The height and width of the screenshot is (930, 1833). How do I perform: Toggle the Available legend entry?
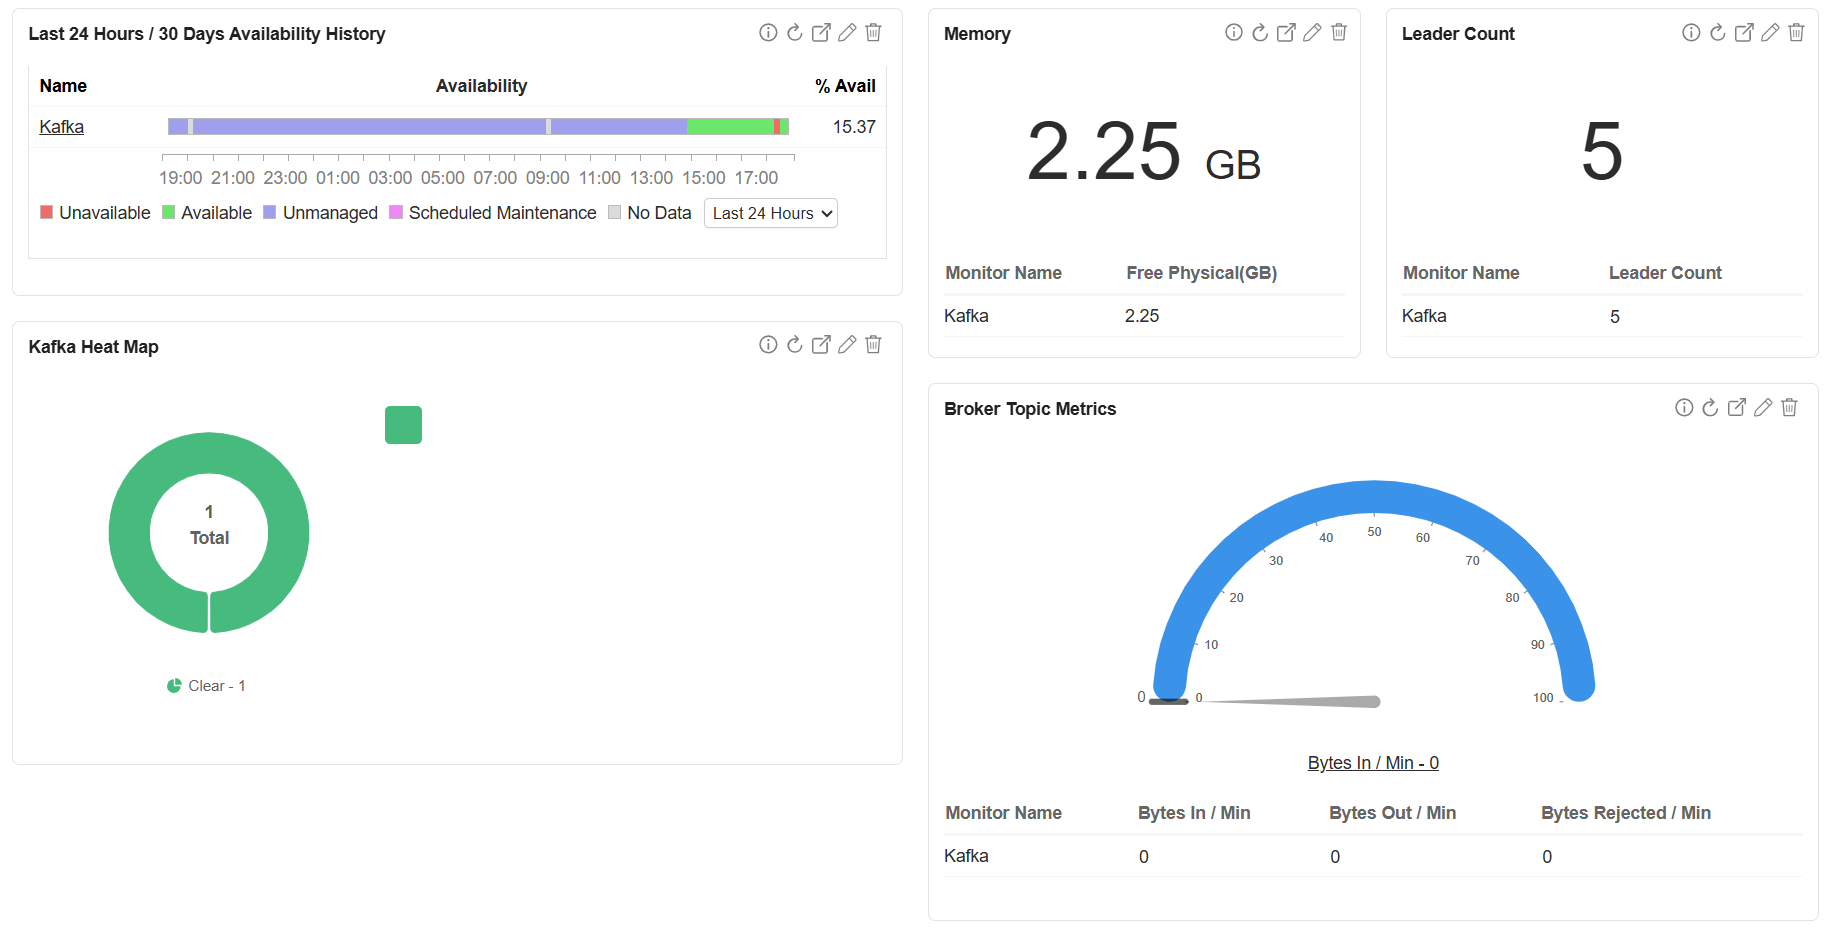207,212
